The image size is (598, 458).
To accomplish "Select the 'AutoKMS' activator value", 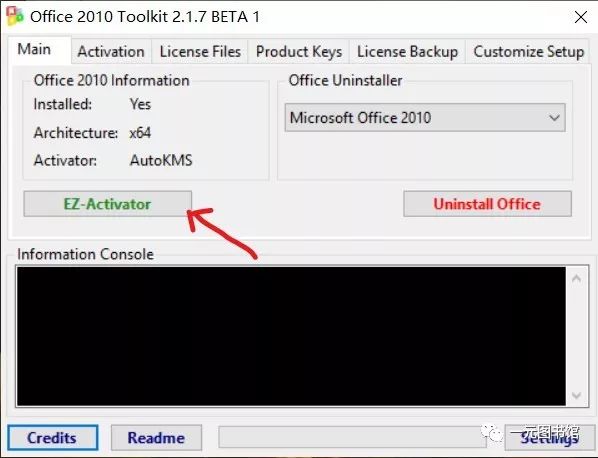I will (x=161, y=161).
